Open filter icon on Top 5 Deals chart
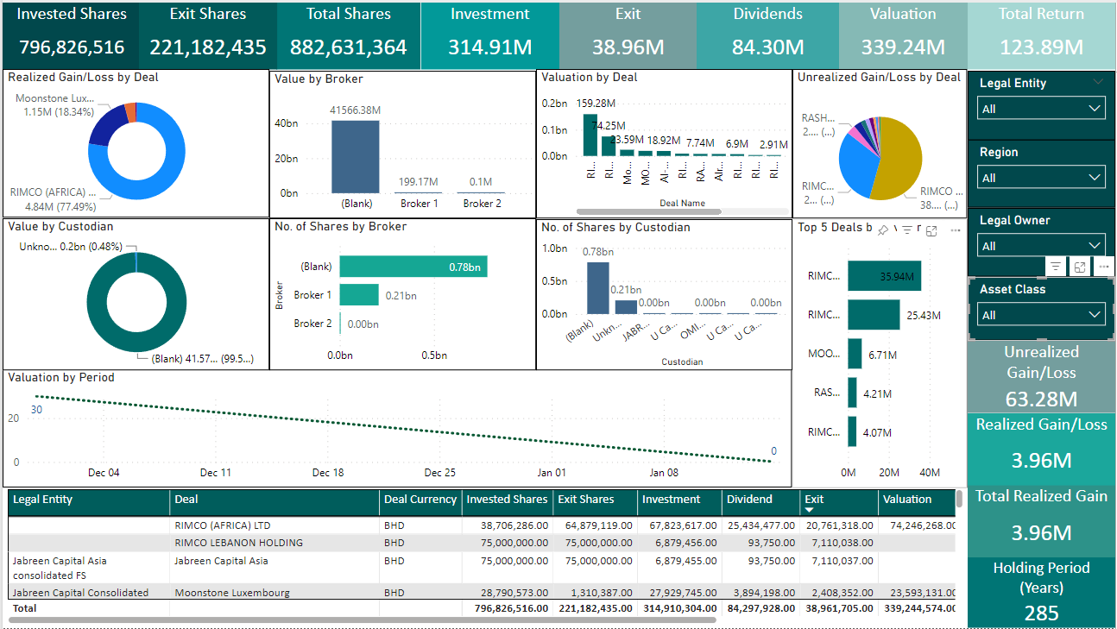Viewport: 1117px width, 629px height. pyautogui.click(x=906, y=230)
